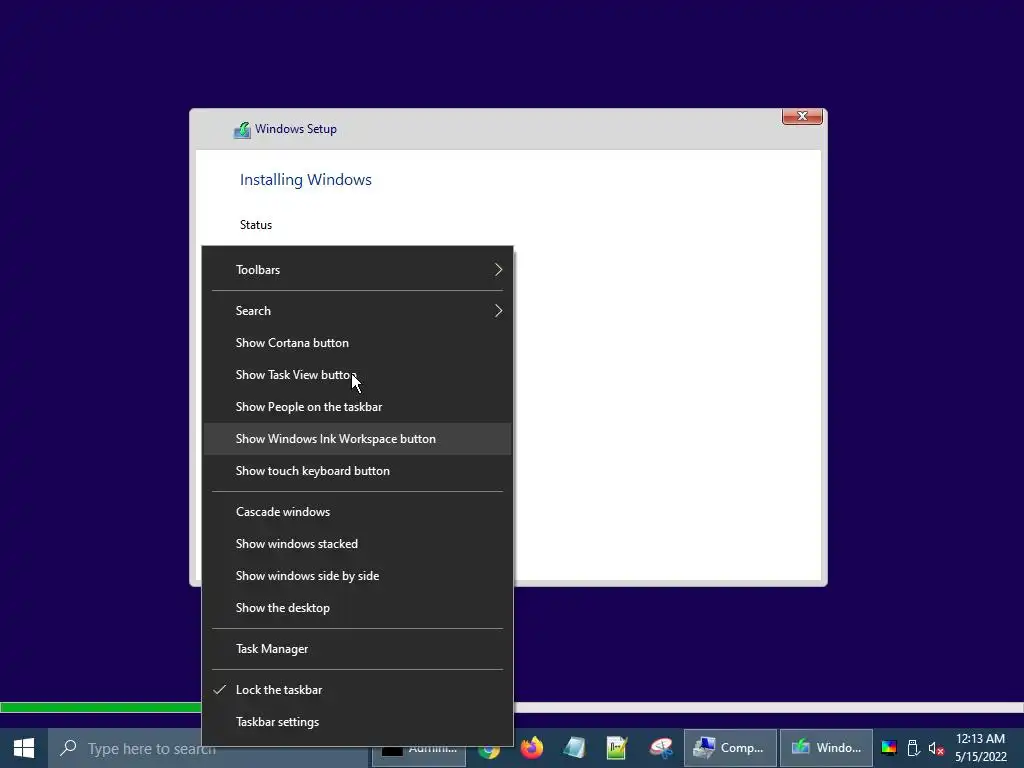Open Firefox from the taskbar
1024x768 pixels.
coord(532,748)
